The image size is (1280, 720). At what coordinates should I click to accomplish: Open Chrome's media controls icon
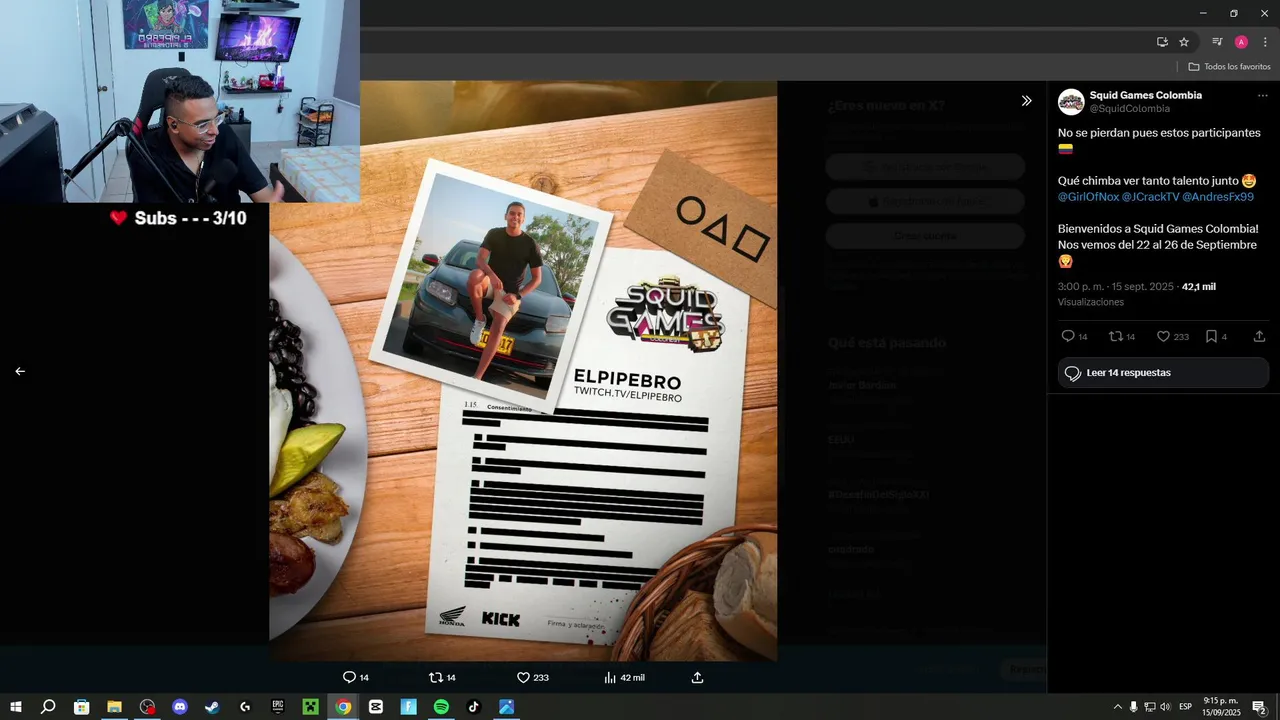(1217, 42)
